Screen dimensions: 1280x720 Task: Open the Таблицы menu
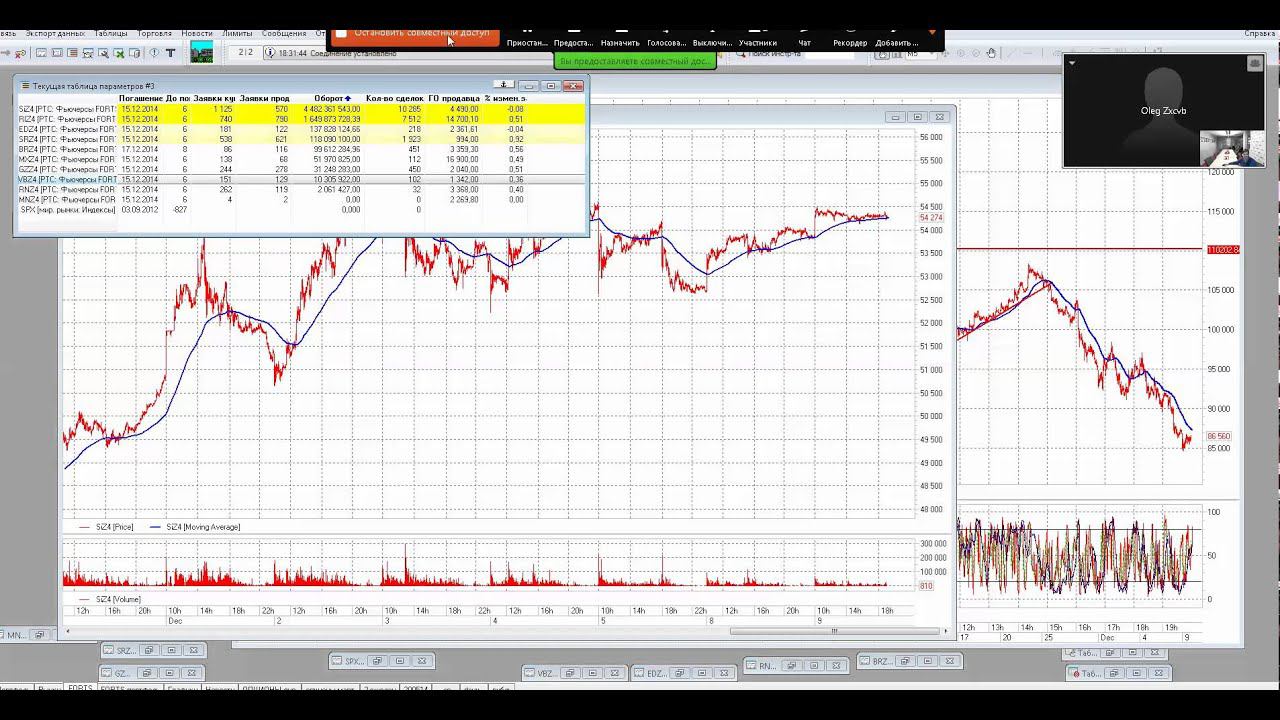coord(110,33)
